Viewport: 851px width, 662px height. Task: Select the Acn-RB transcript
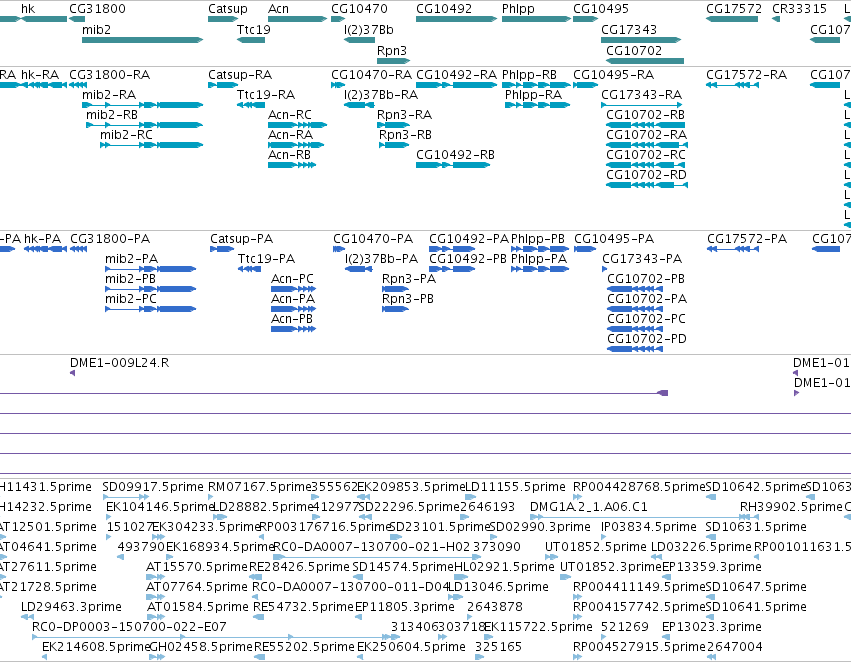tap(292, 165)
